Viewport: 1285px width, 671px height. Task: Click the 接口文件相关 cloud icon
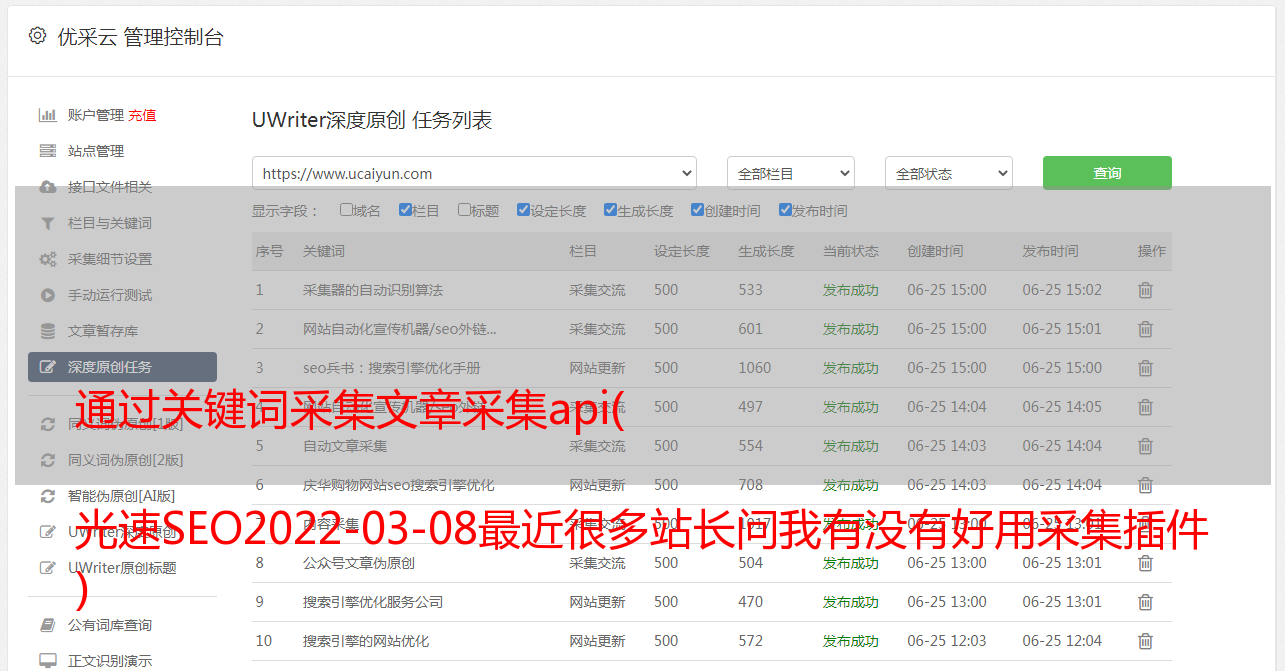(47, 187)
